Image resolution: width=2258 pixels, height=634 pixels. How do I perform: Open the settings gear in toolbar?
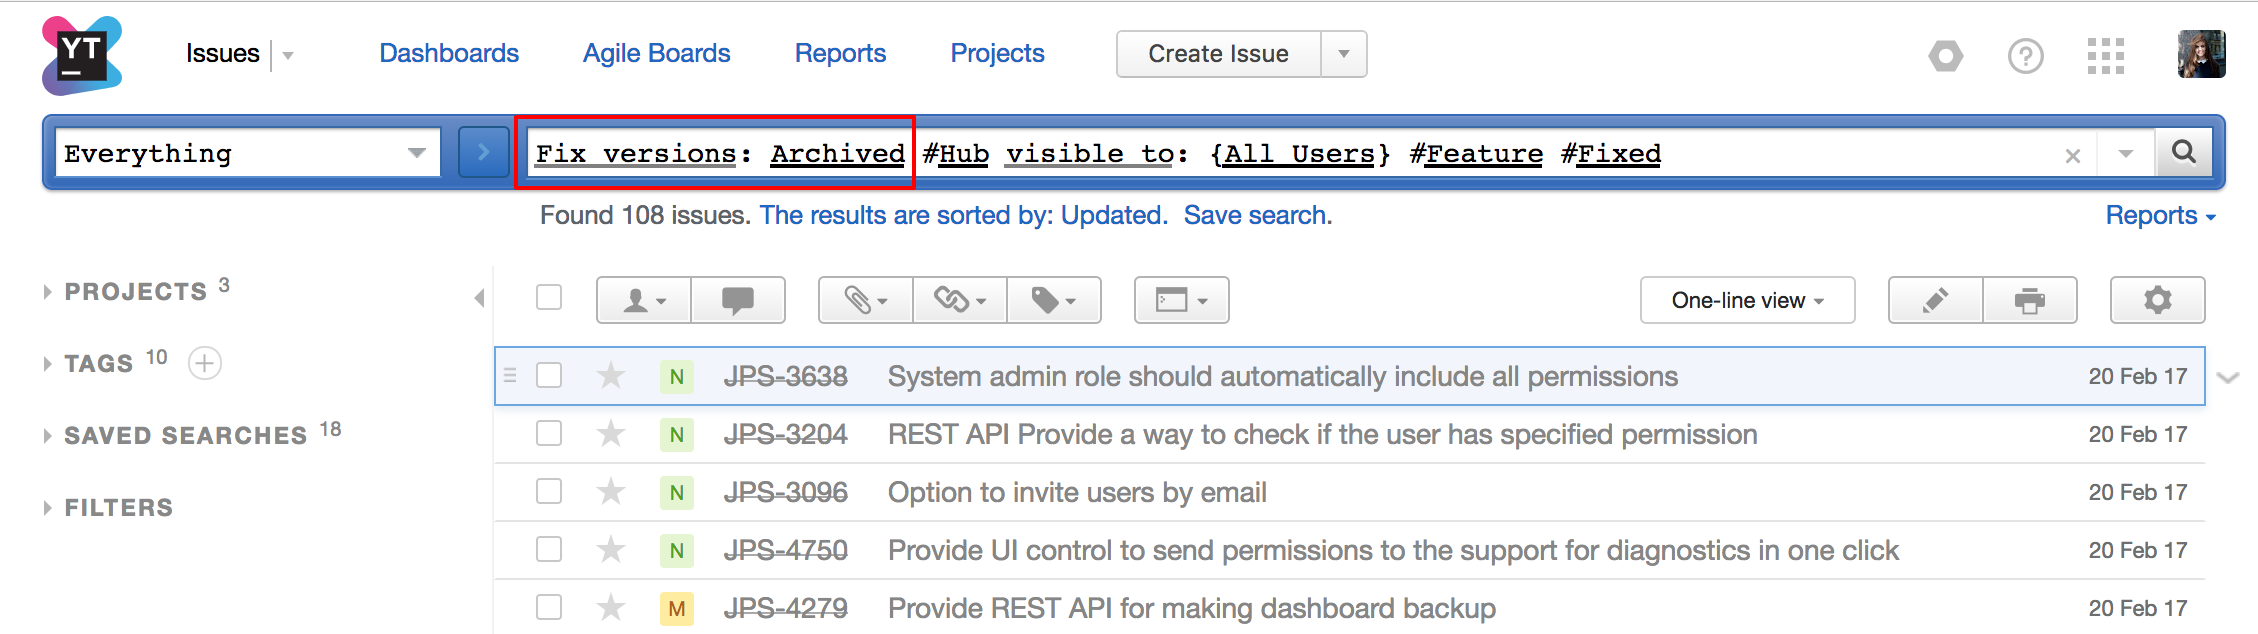pyautogui.click(x=2157, y=300)
